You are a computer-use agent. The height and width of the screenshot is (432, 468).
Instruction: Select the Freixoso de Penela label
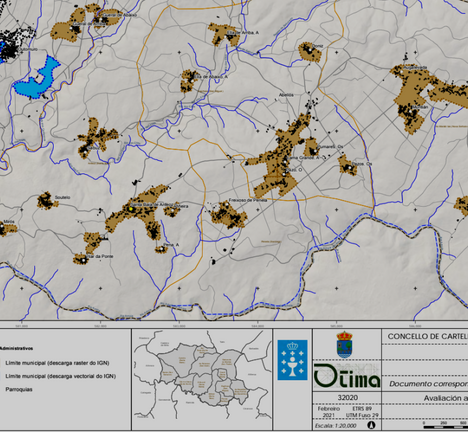coord(248,200)
